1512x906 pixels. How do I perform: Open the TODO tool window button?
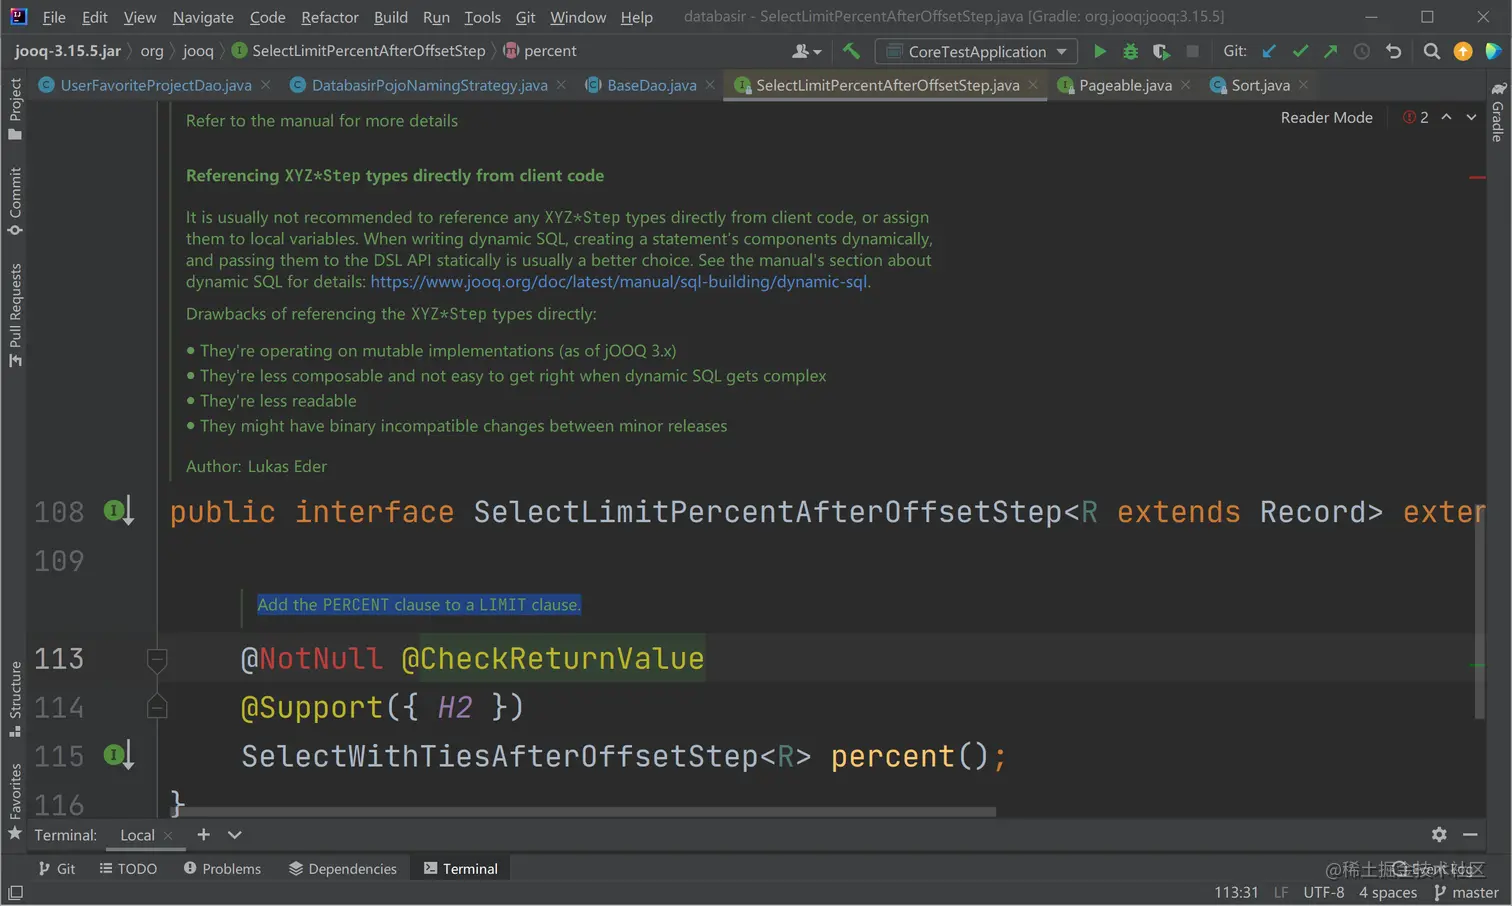(129, 868)
